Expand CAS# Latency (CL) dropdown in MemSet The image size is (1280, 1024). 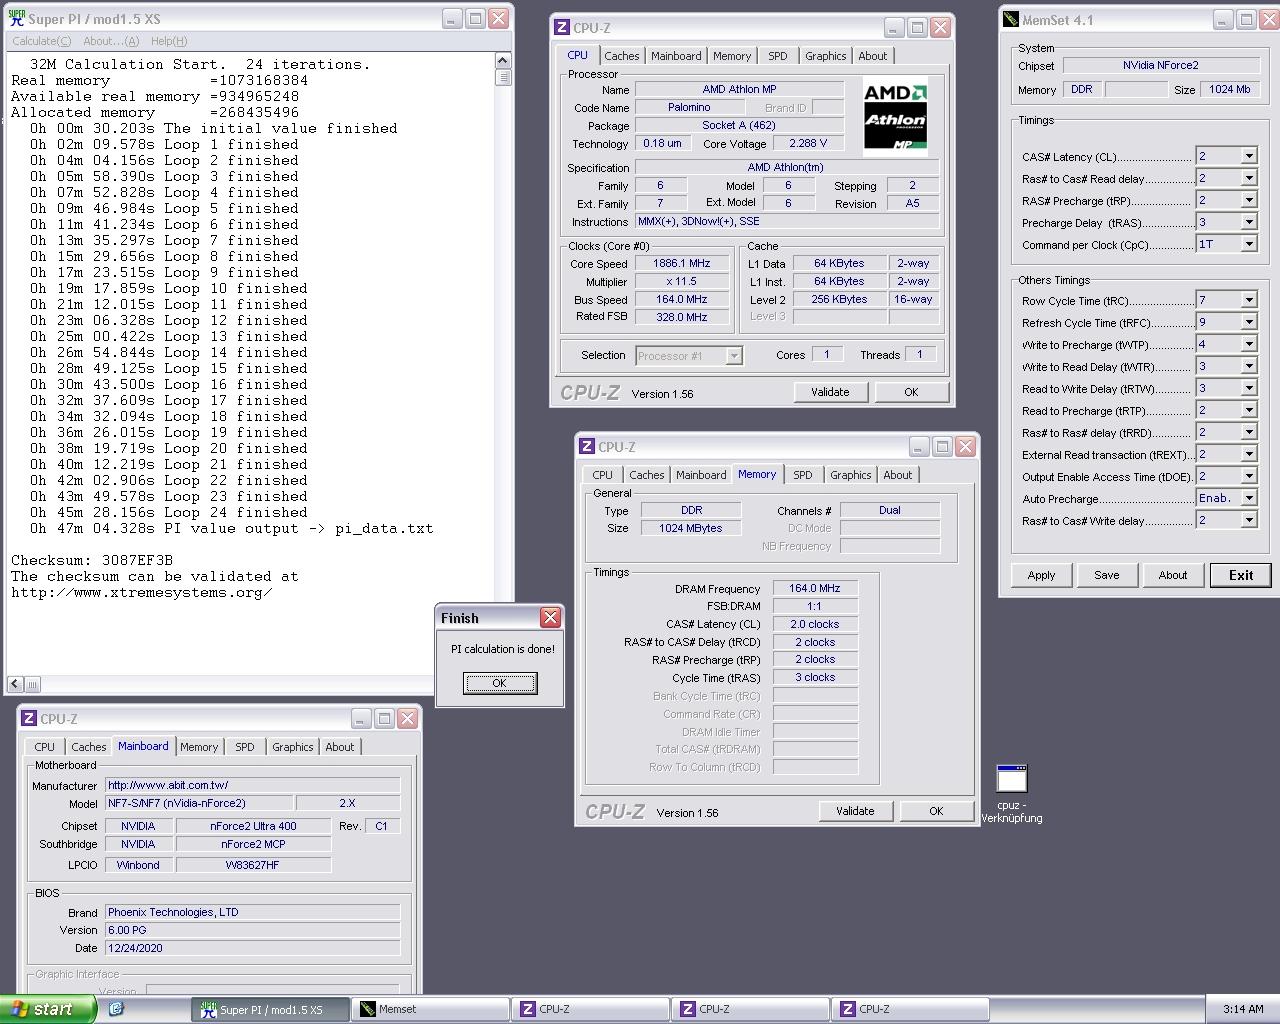pos(1249,156)
